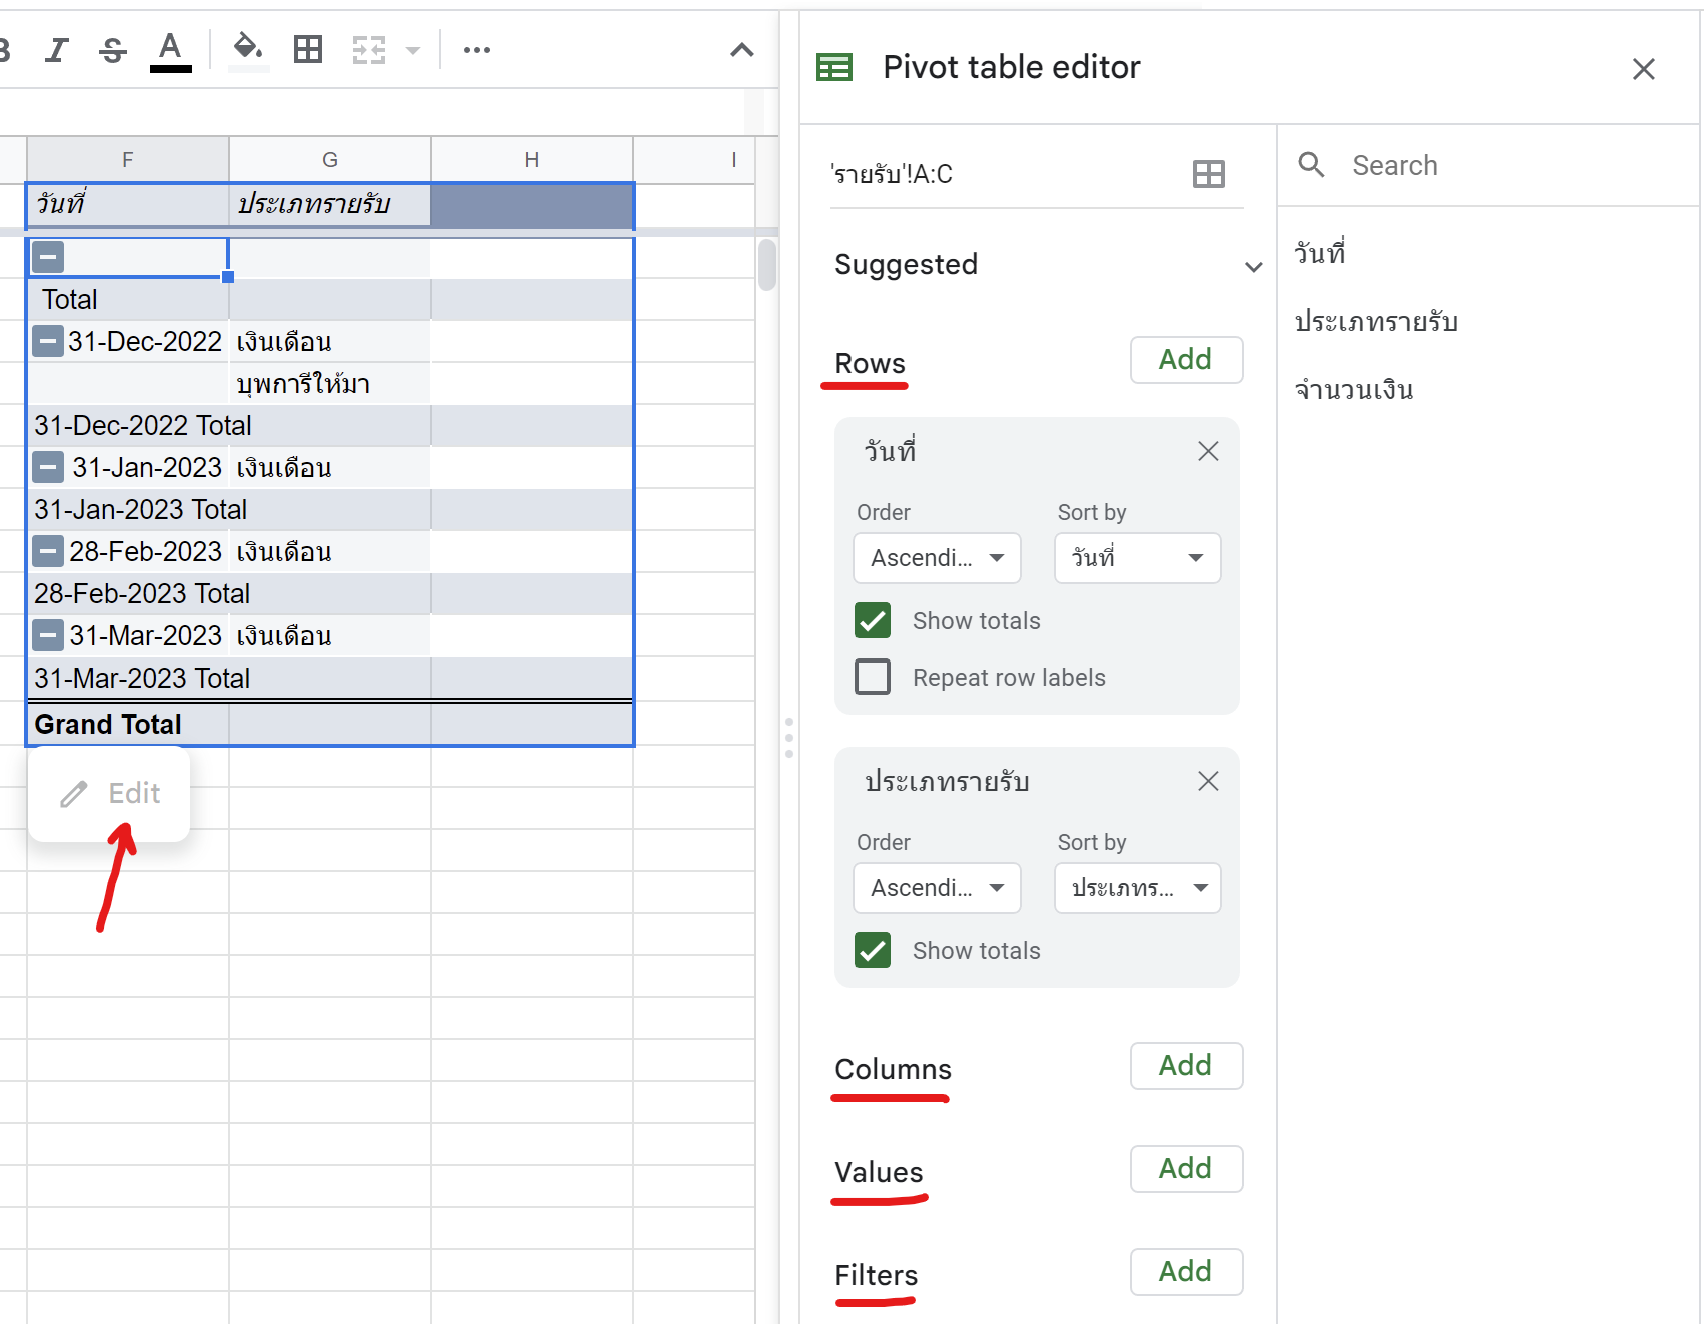Open the data range selection grid

point(1208,173)
